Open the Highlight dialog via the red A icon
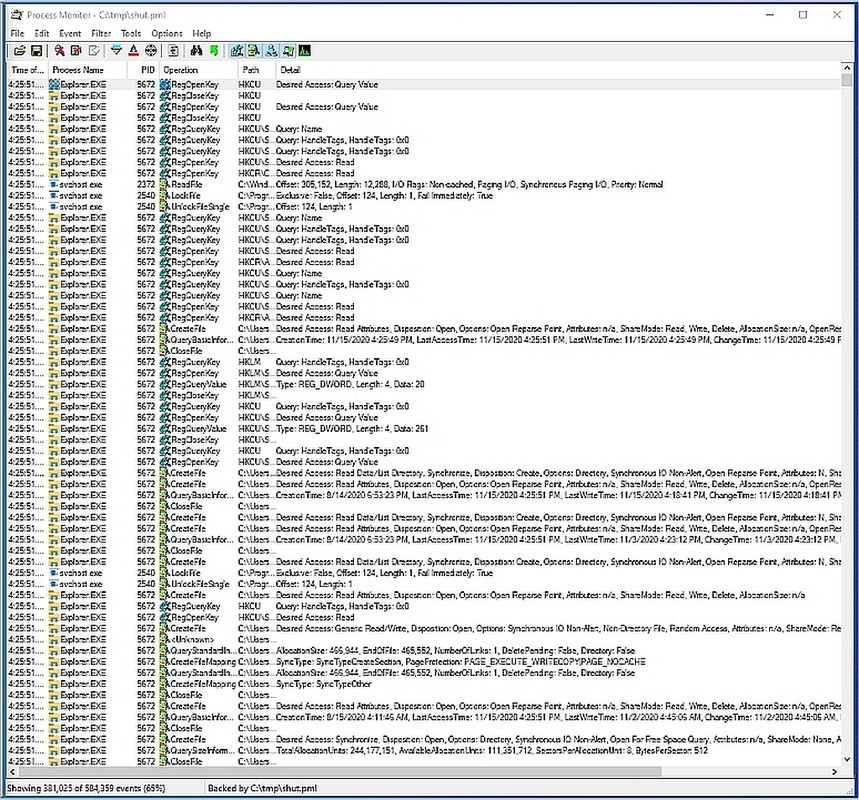The width and height of the screenshot is (859, 800). (x=133, y=51)
